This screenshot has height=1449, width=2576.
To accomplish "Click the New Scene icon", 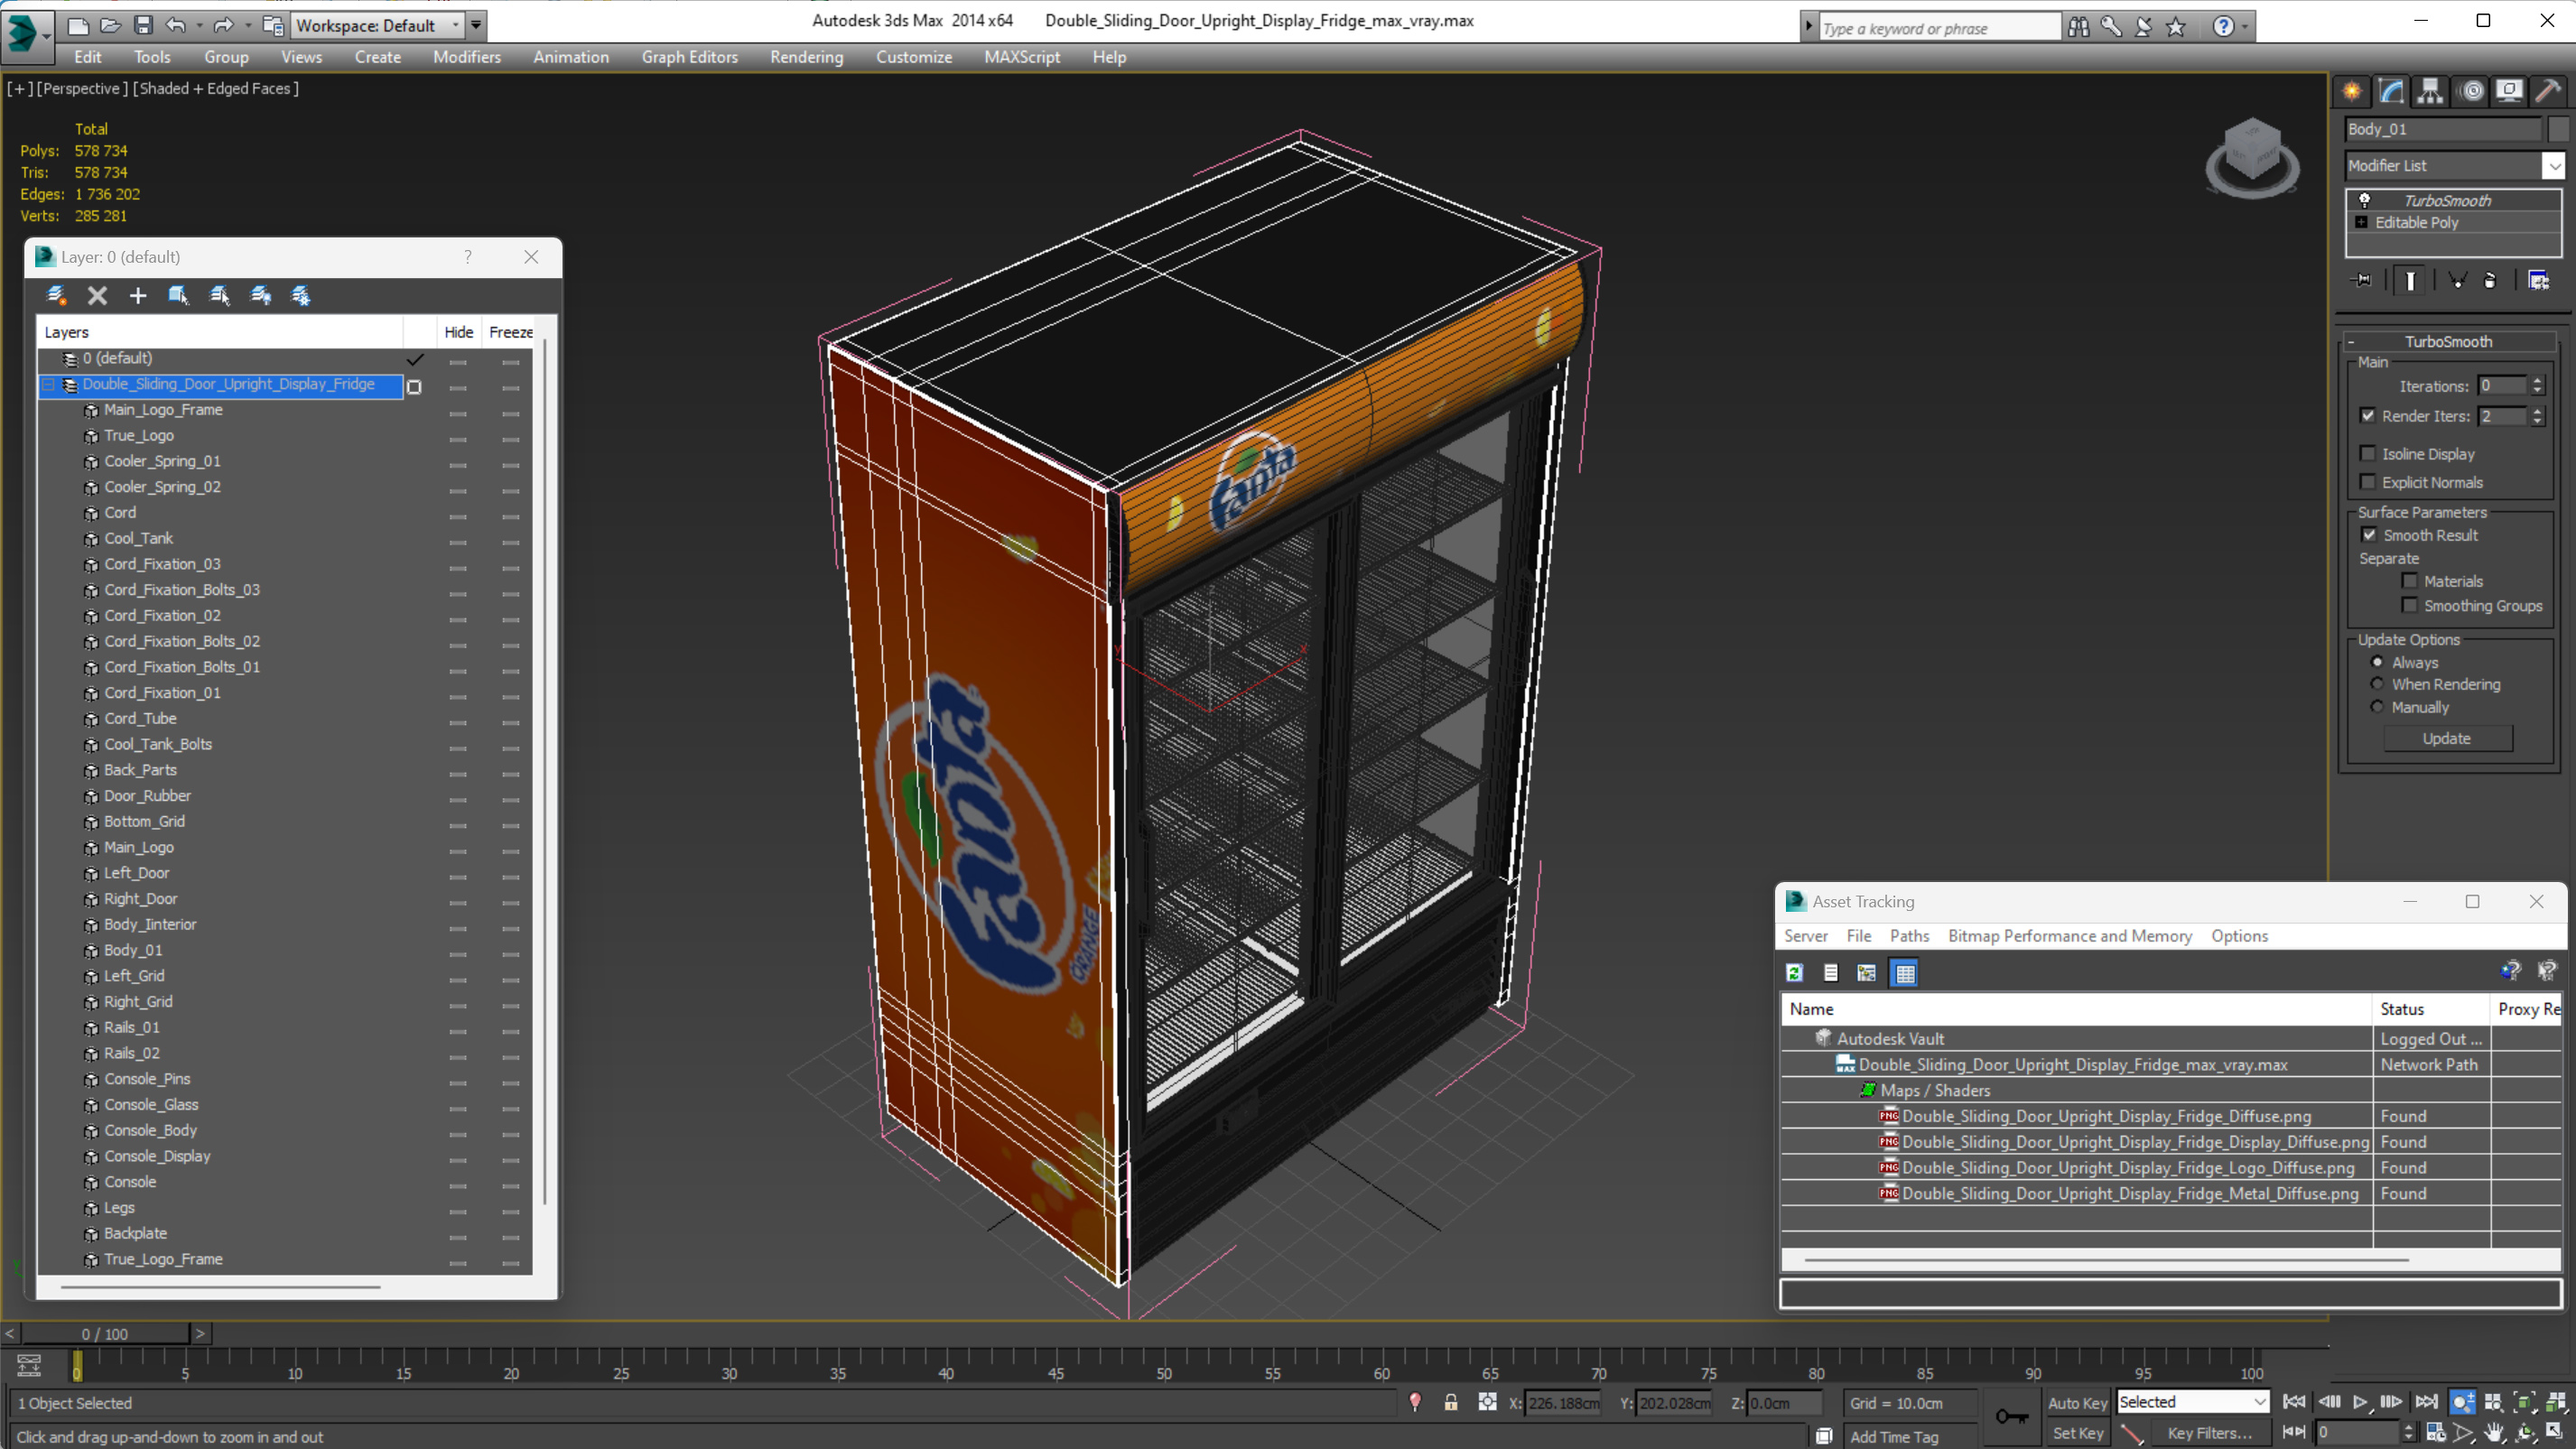I will tap(77, 25).
